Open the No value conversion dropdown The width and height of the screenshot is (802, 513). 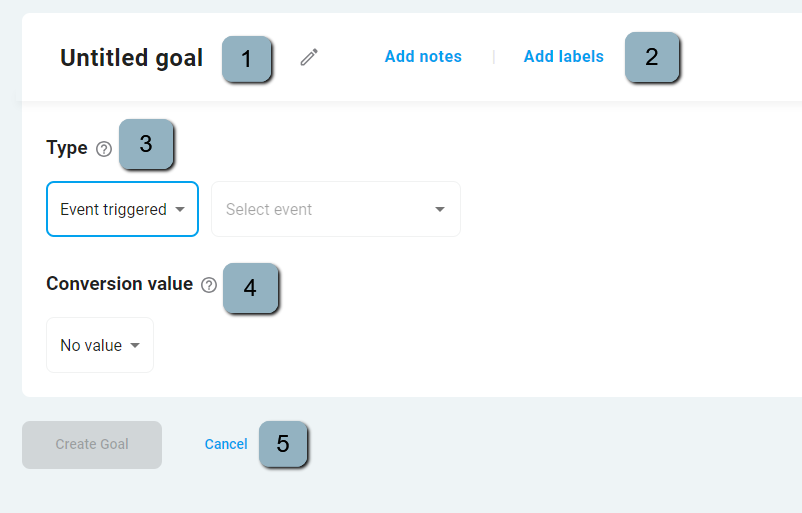click(x=100, y=345)
